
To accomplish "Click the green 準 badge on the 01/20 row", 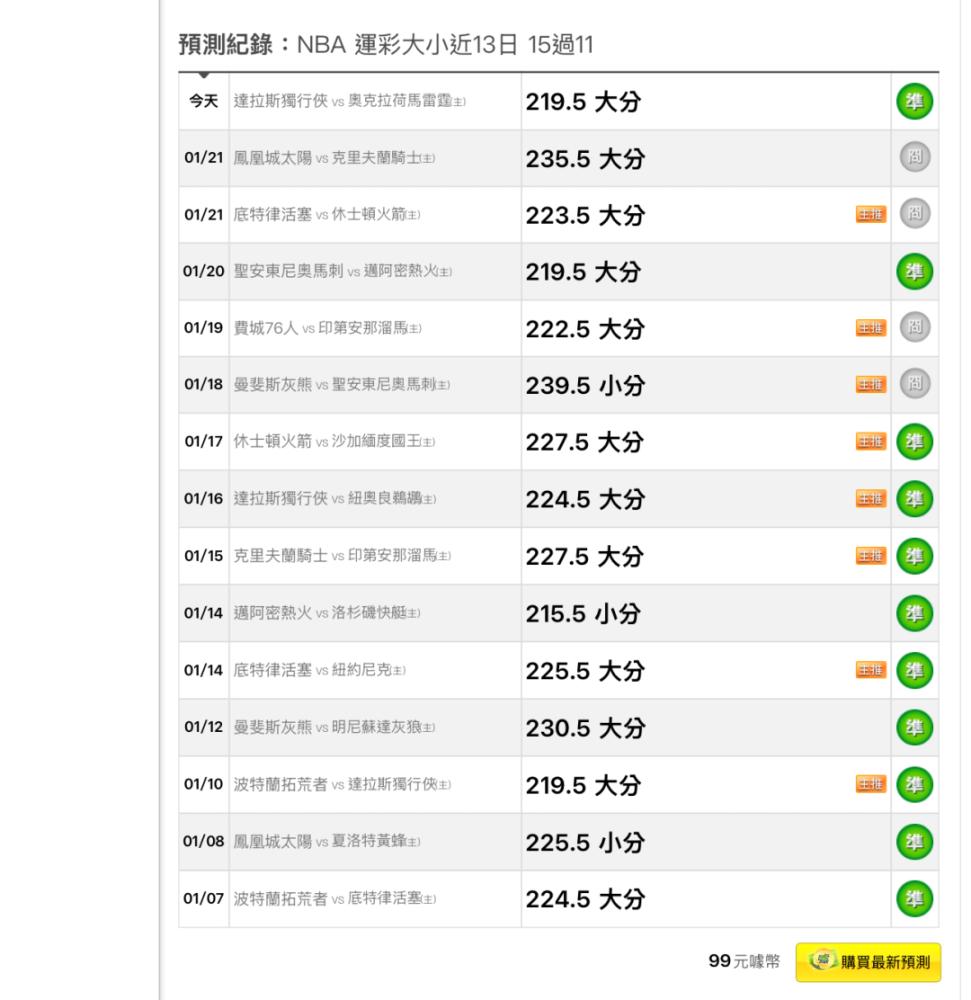I will (914, 272).
